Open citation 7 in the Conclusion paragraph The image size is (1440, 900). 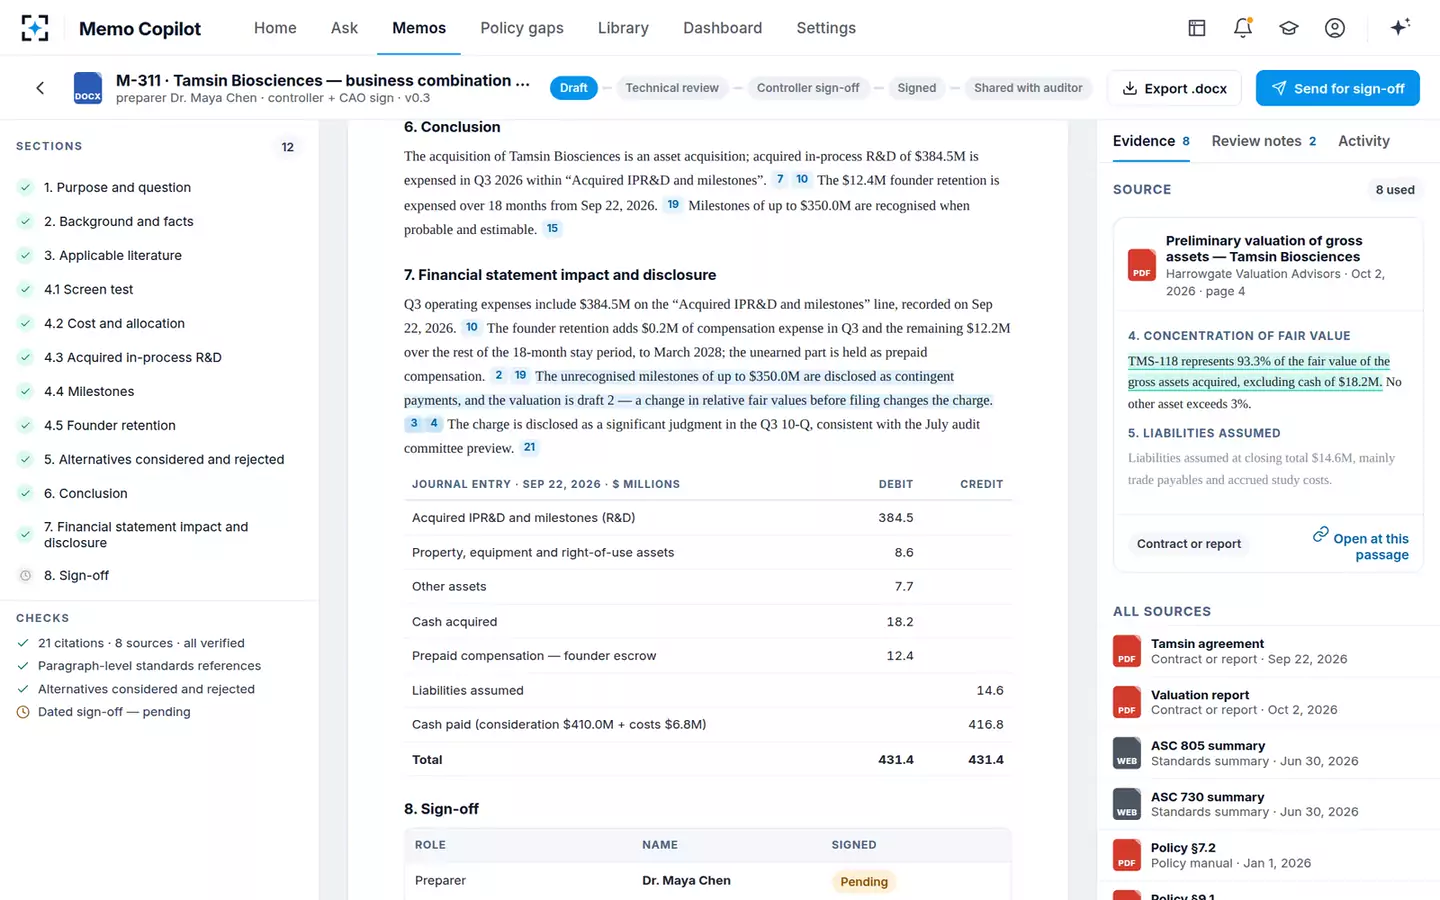[780, 180]
